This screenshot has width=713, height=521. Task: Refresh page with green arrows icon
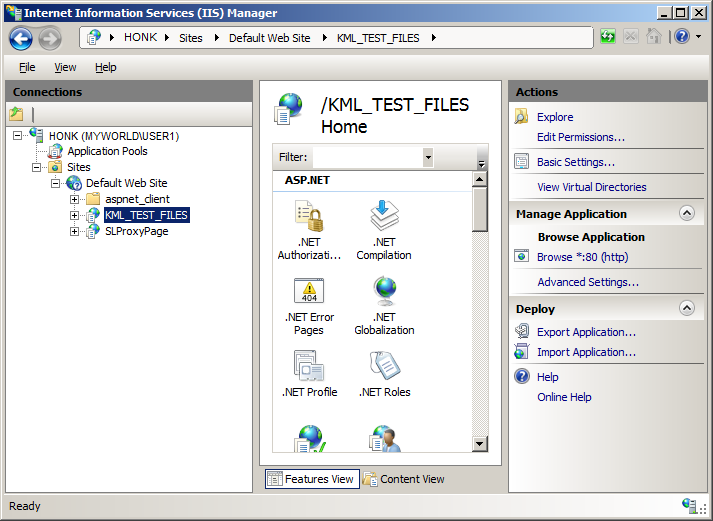pyautogui.click(x=608, y=36)
